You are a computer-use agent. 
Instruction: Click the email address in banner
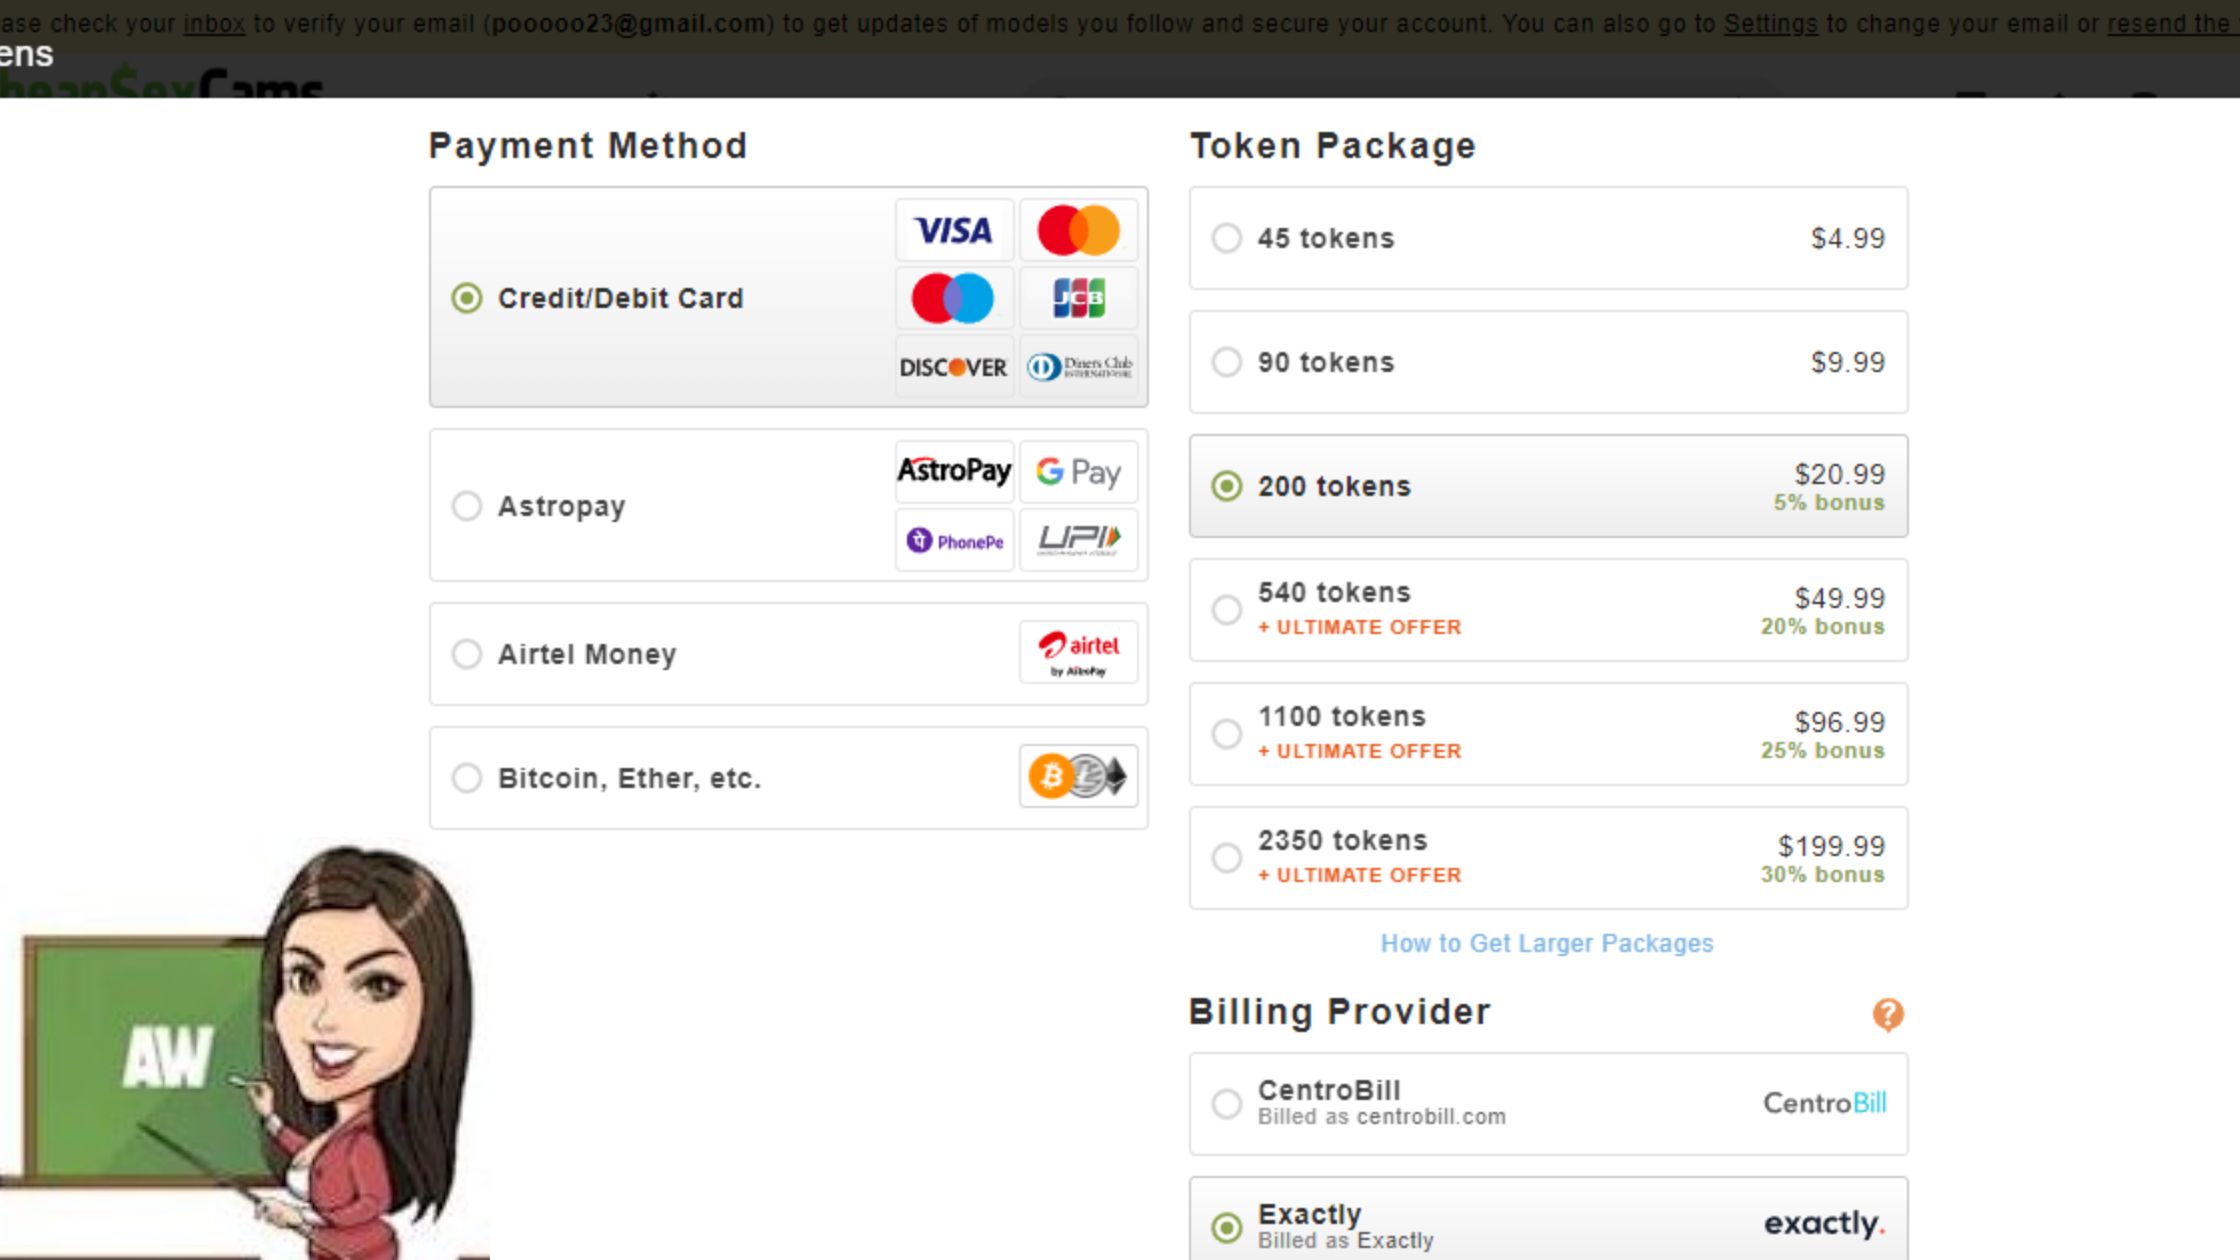pos(628,23)
